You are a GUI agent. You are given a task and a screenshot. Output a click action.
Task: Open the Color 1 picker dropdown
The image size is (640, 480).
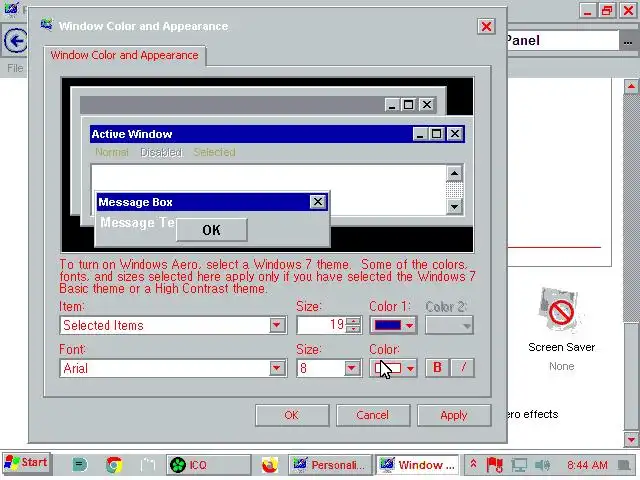pyautogui.click(x=393, y=325)
